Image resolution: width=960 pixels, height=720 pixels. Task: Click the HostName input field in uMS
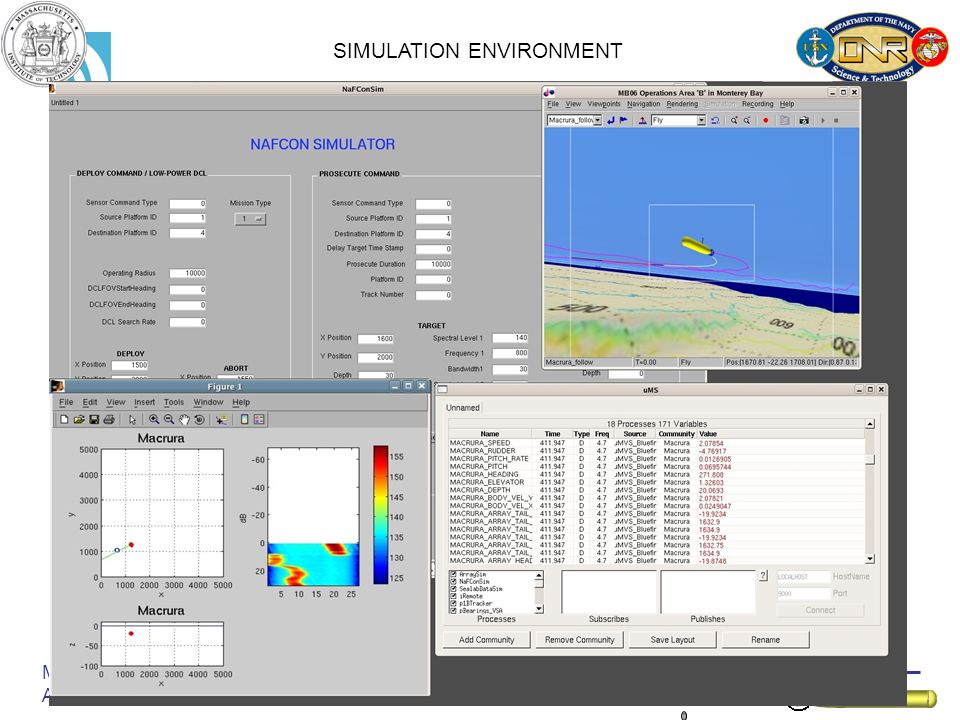click(803, 577)
